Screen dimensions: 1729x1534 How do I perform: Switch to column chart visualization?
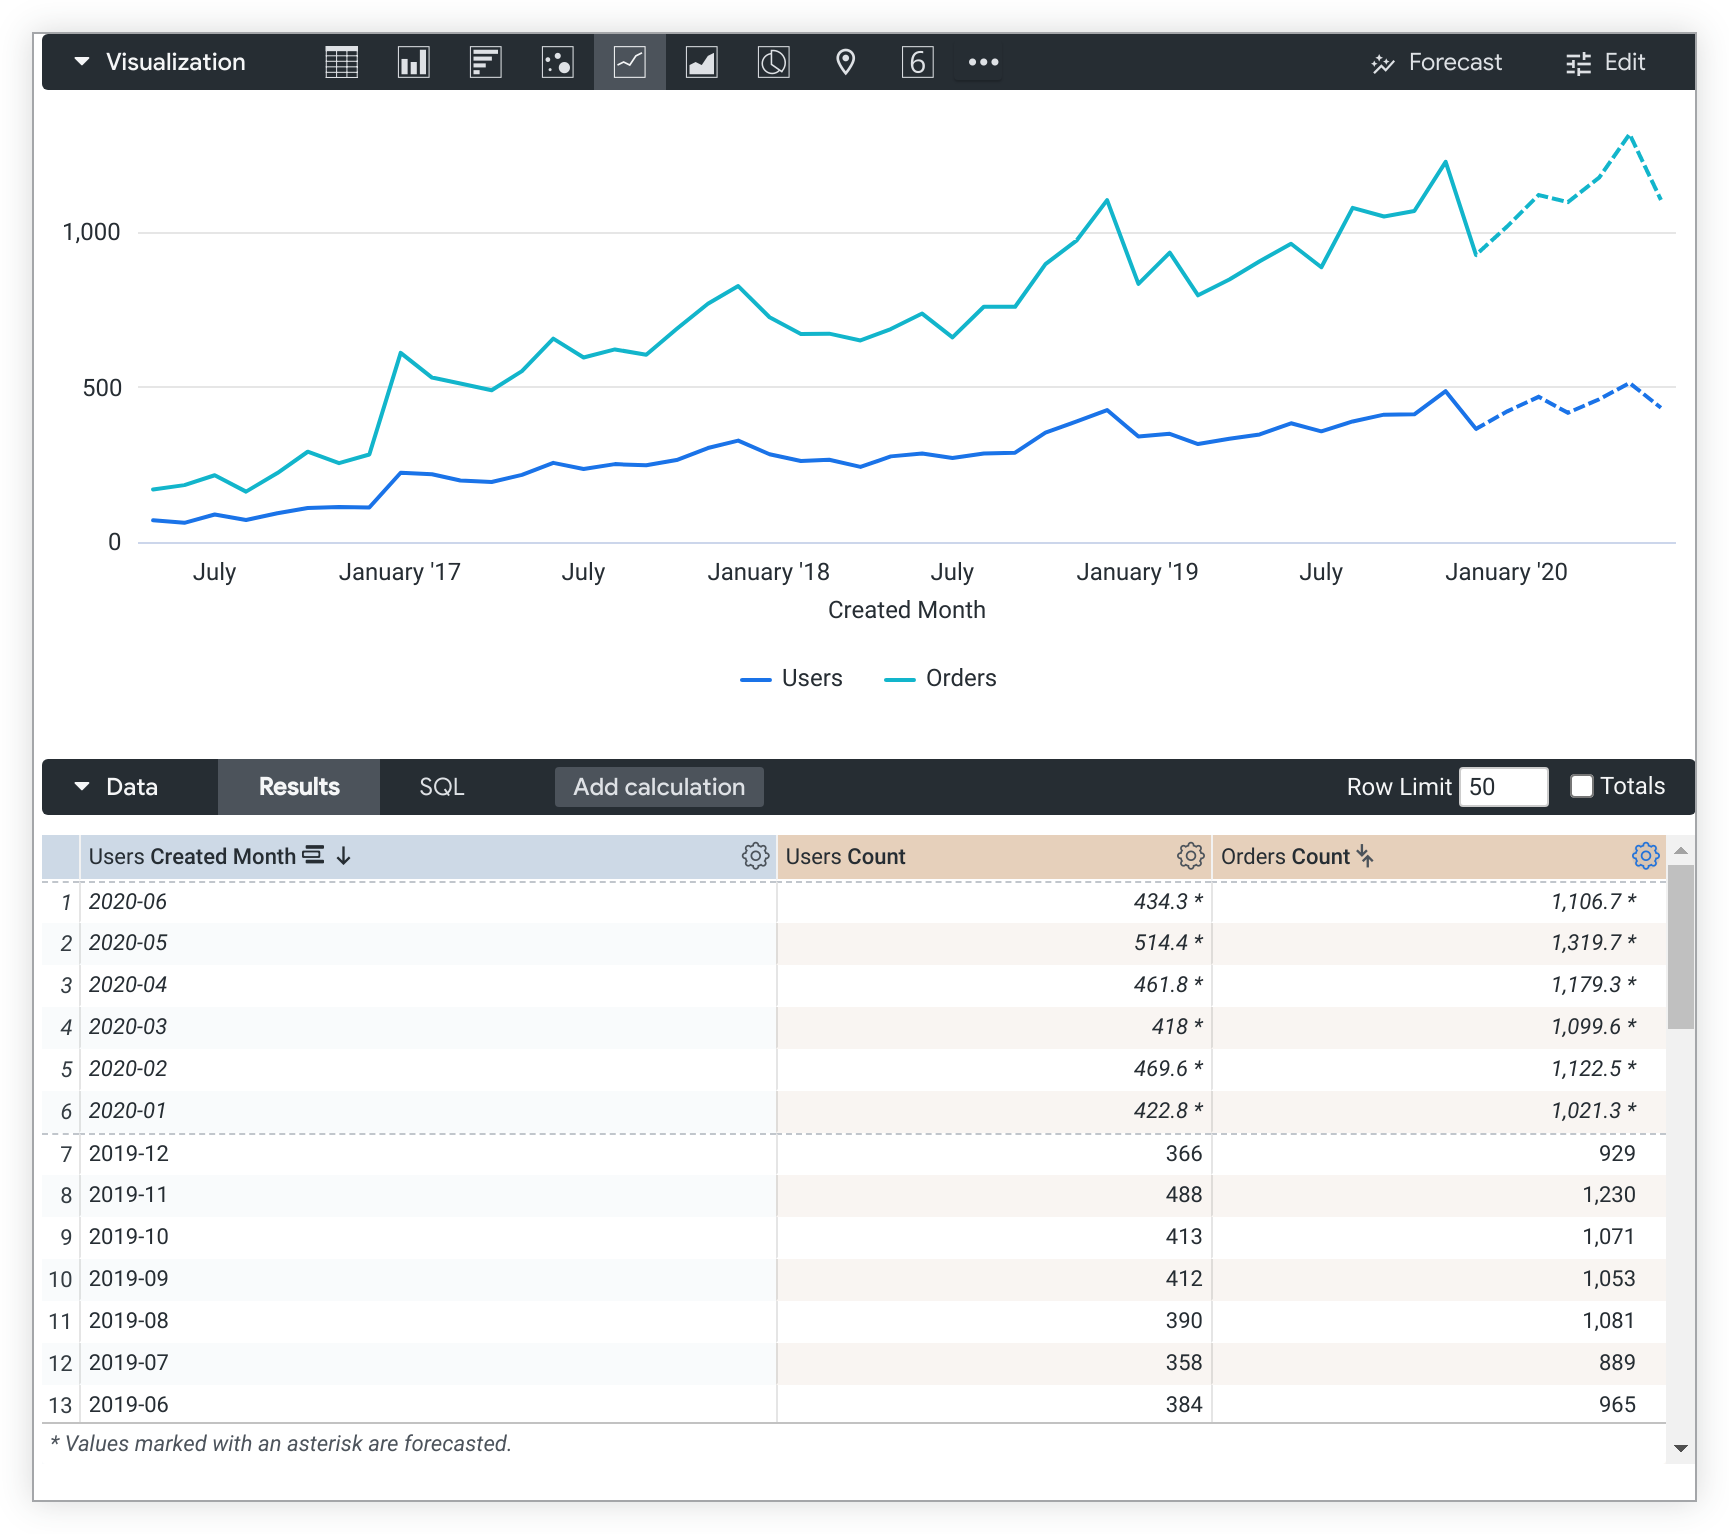(413, 62)
